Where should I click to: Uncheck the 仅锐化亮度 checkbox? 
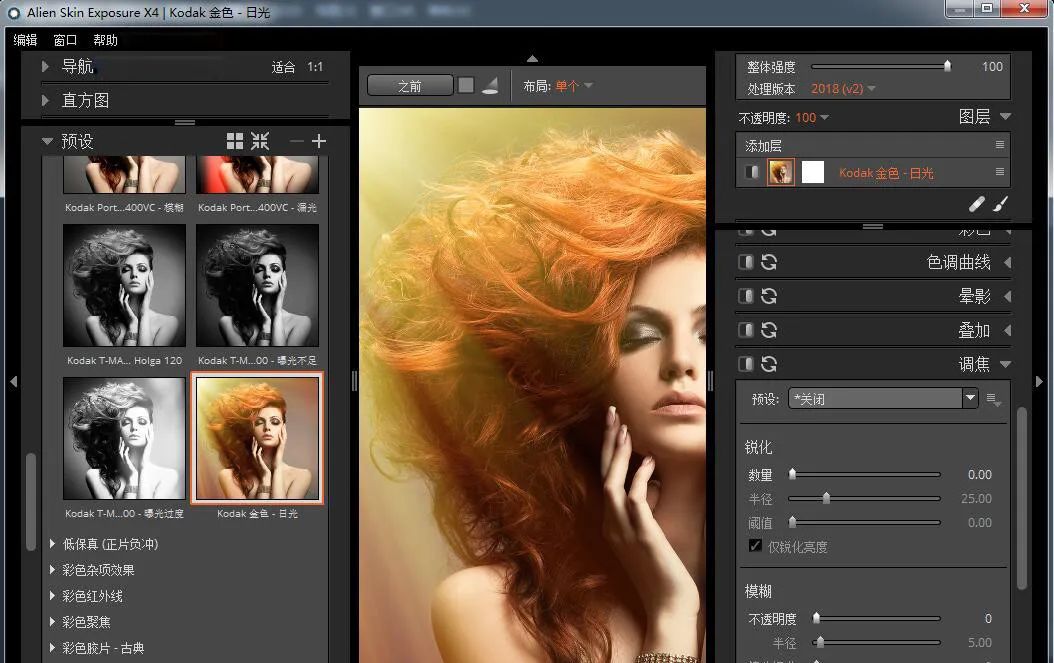pos(756,545)
